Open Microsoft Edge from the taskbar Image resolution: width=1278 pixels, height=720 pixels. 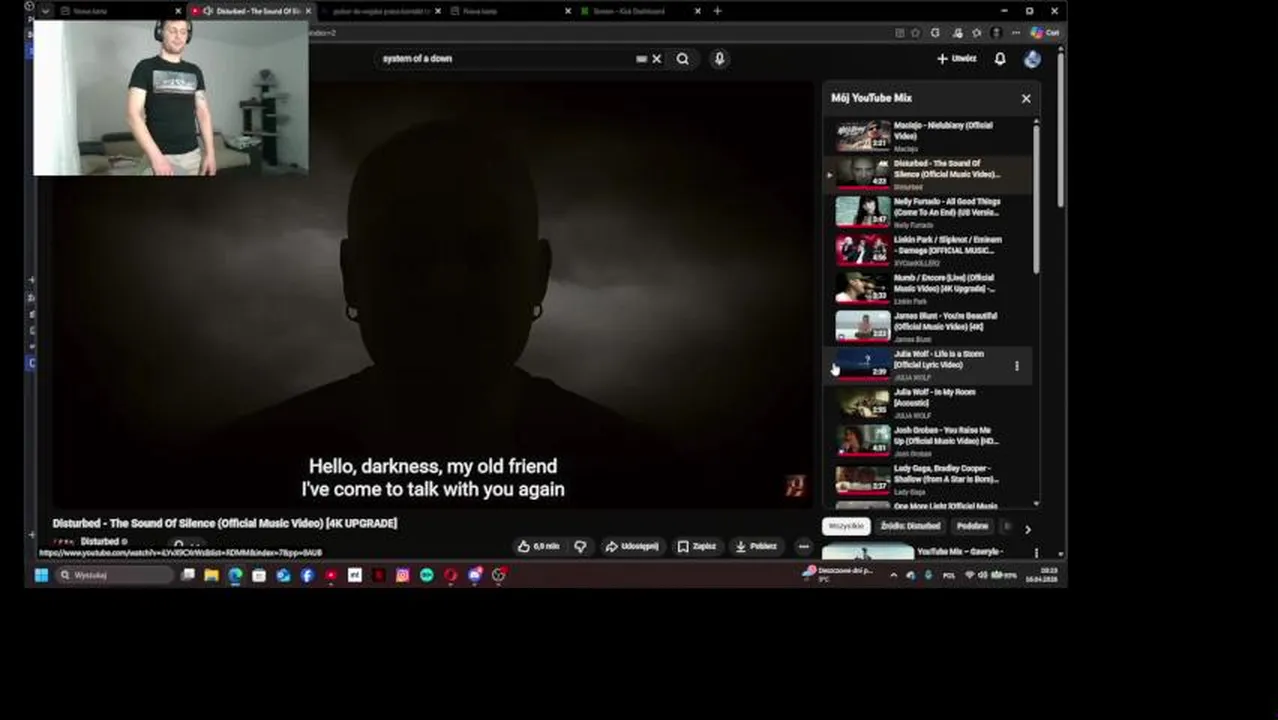(235, 575)
